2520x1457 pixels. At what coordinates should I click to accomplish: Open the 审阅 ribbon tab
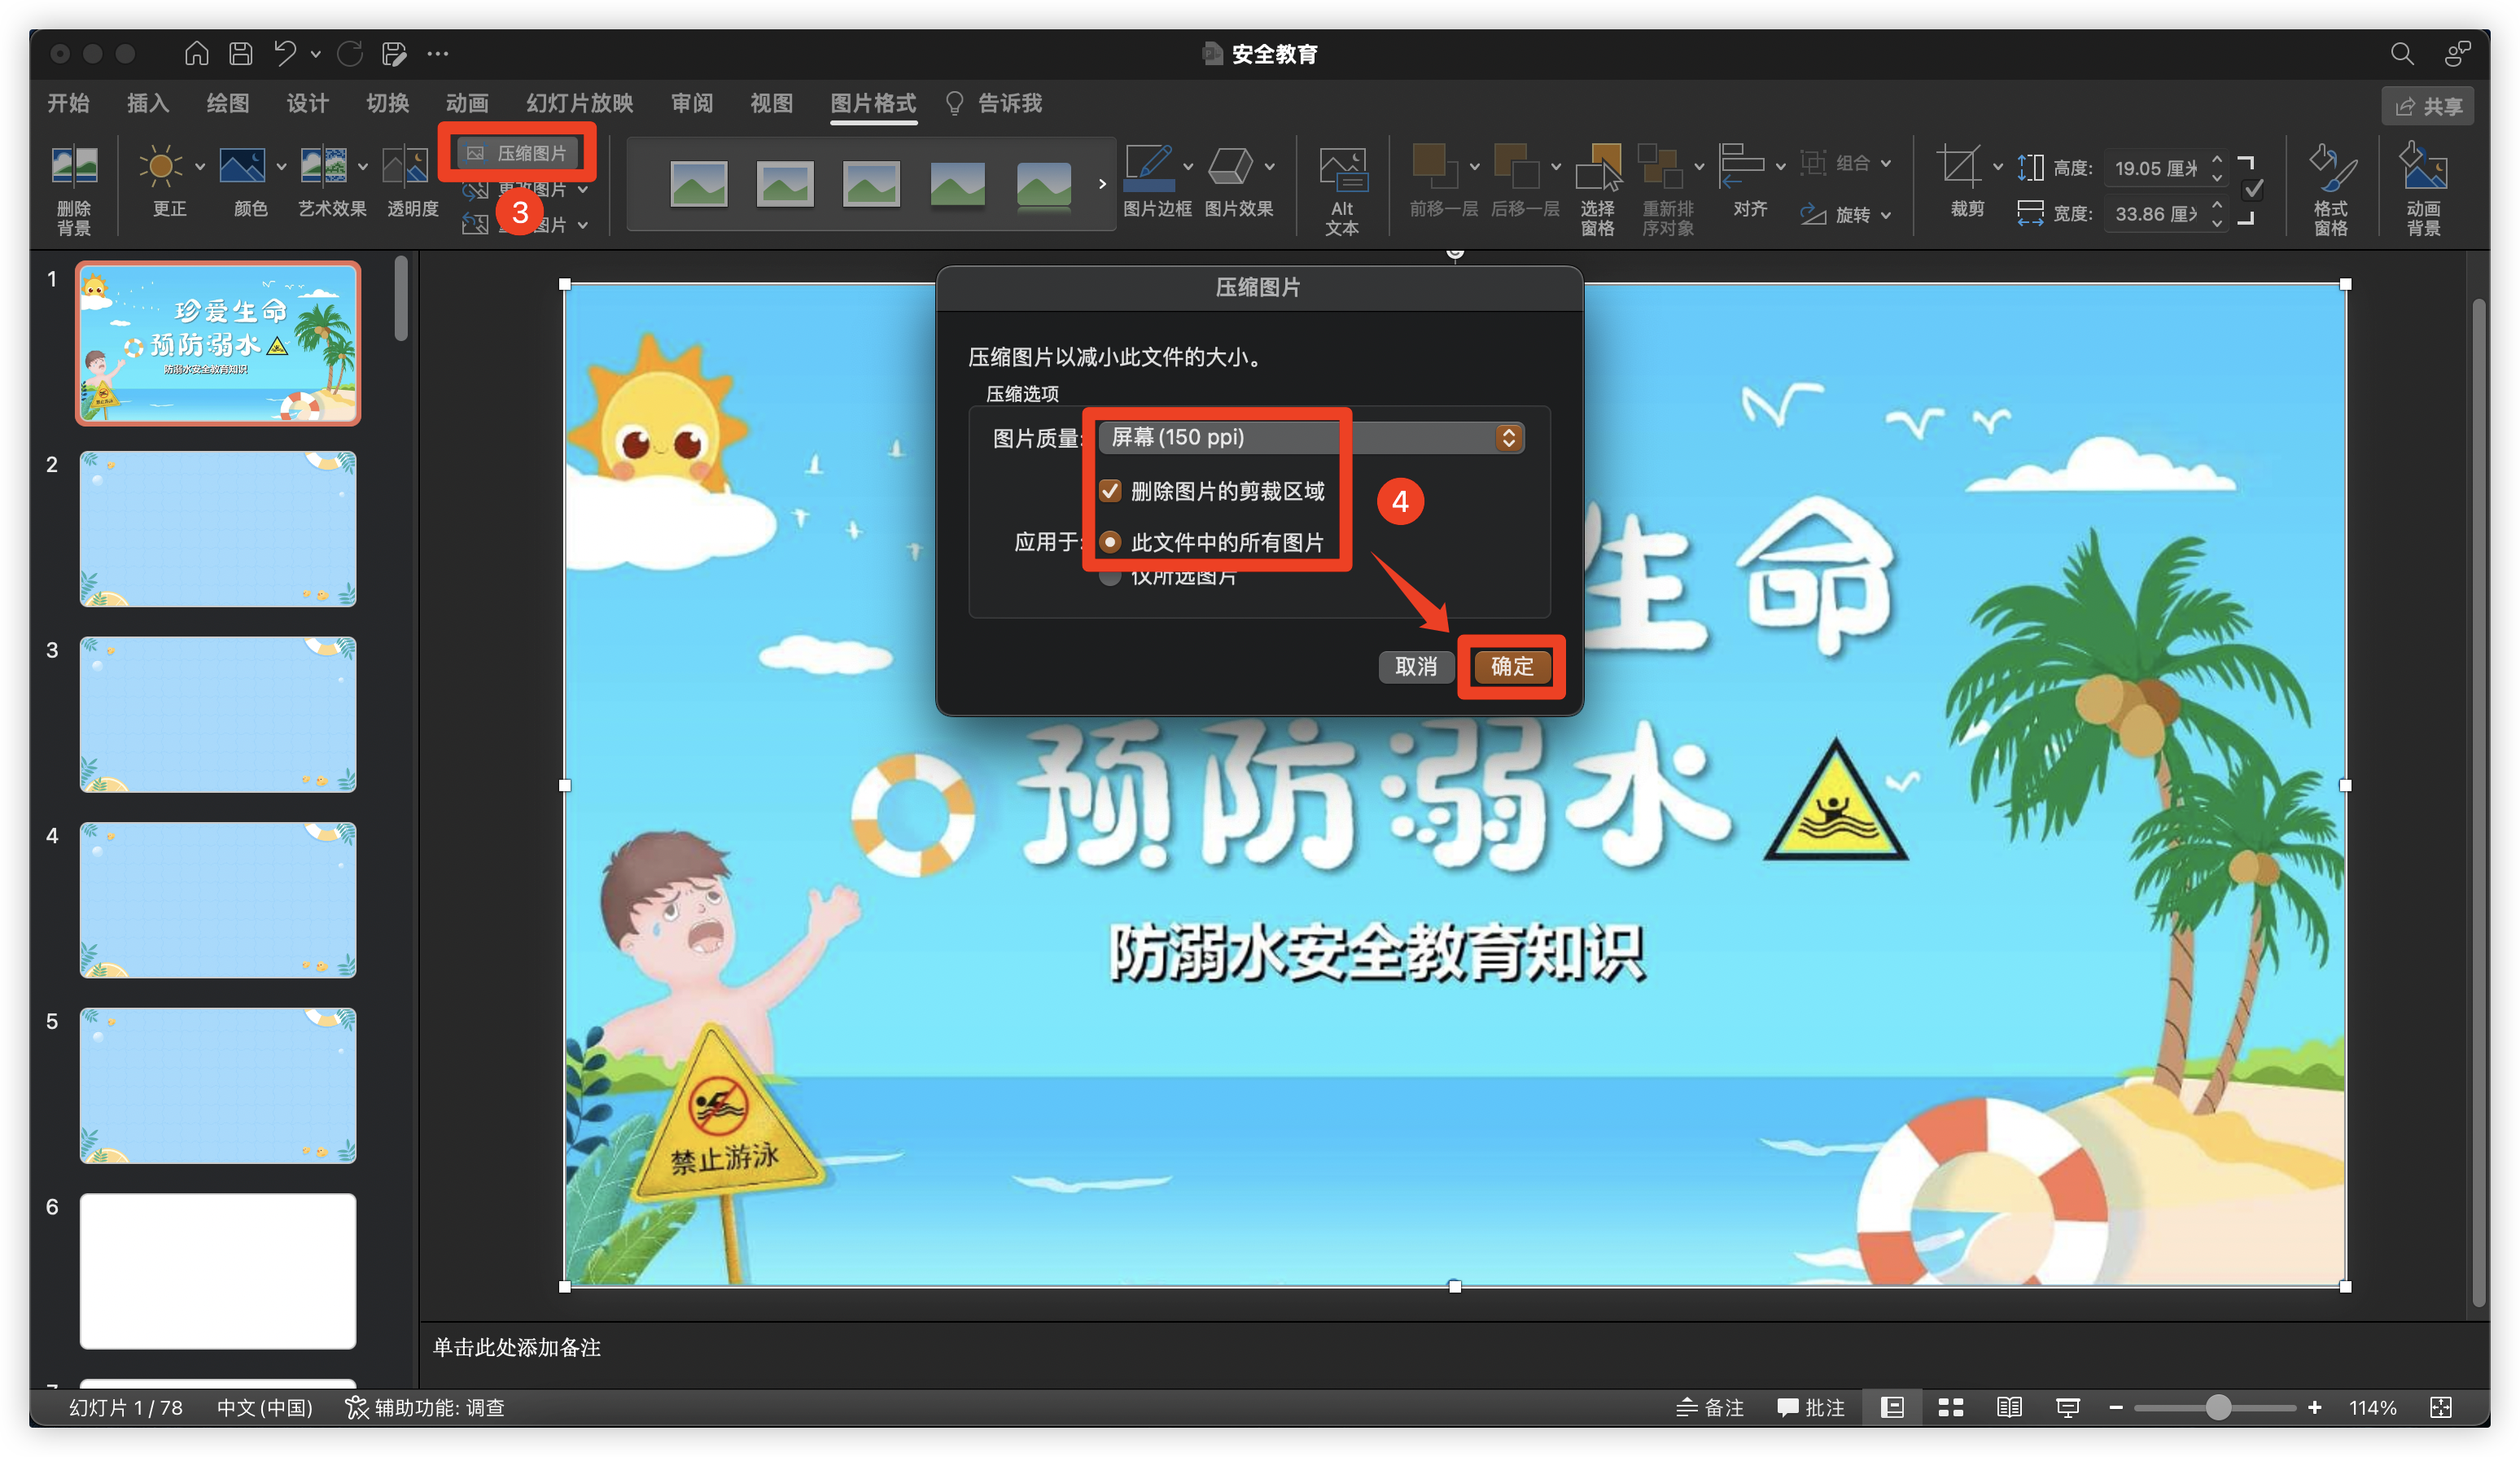click(x=692, y=103)
